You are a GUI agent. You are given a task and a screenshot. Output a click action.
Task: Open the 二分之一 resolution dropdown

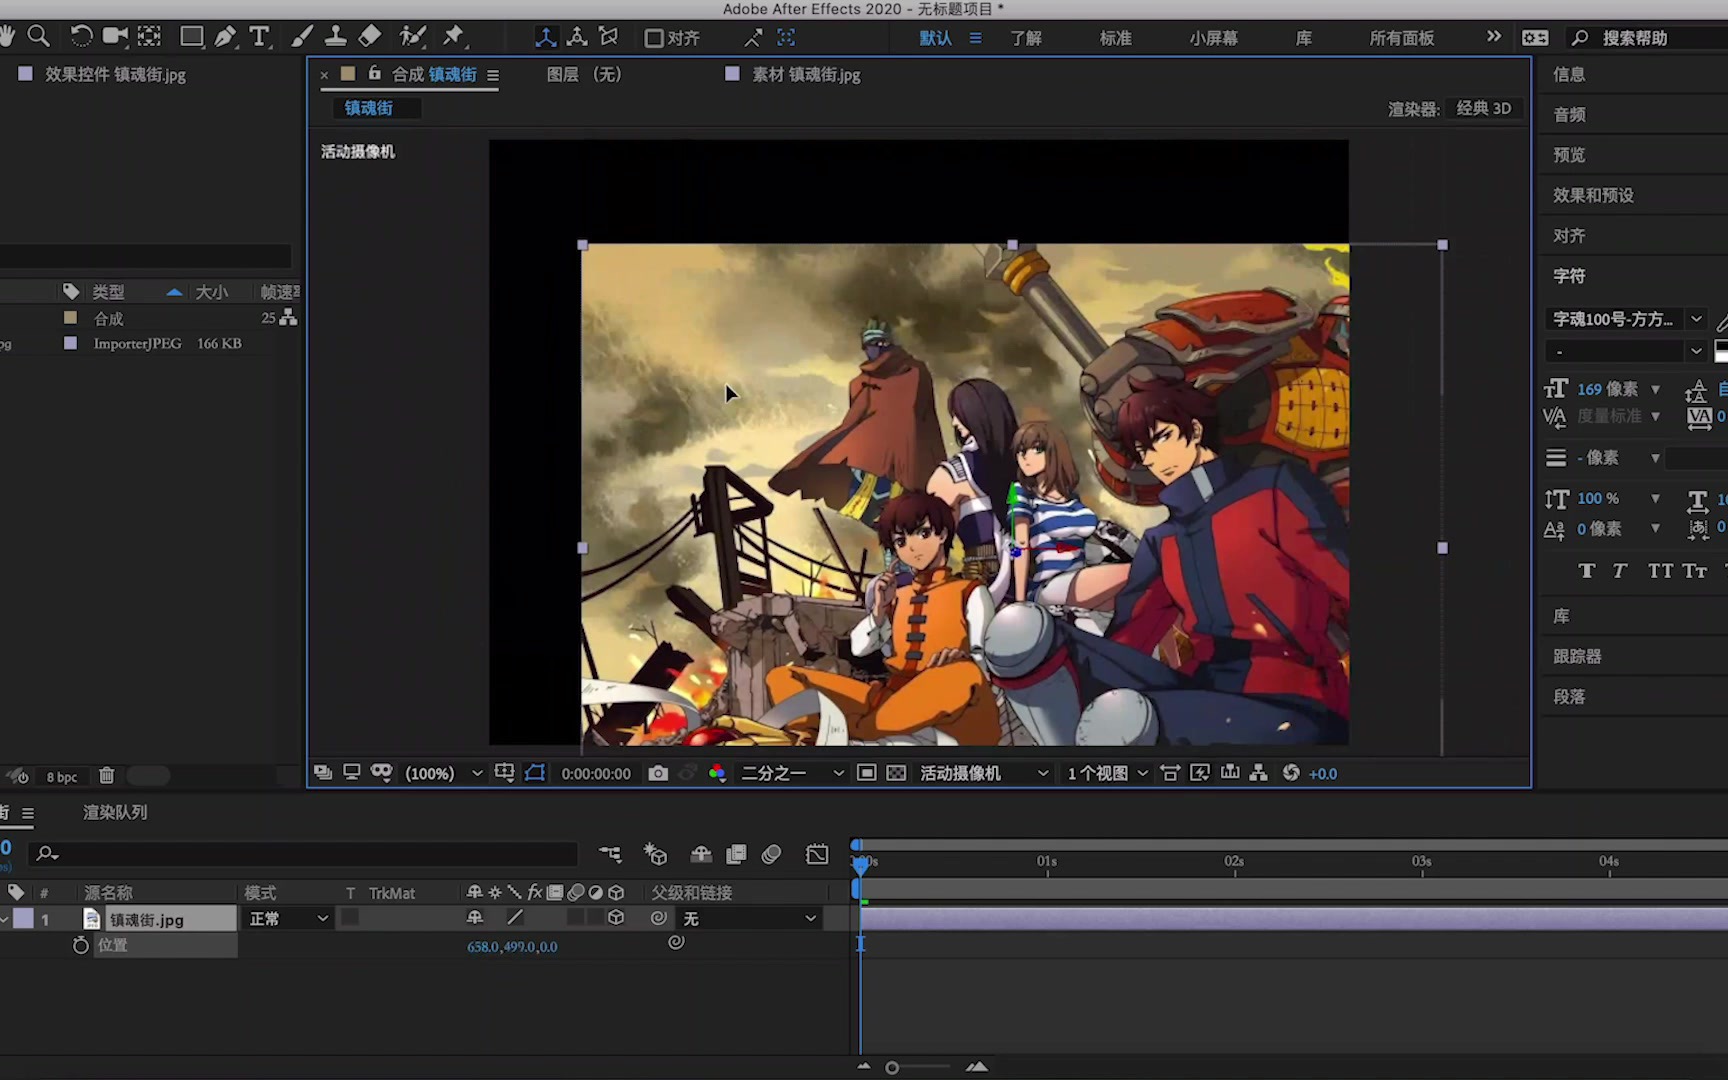tap(790, 772)
